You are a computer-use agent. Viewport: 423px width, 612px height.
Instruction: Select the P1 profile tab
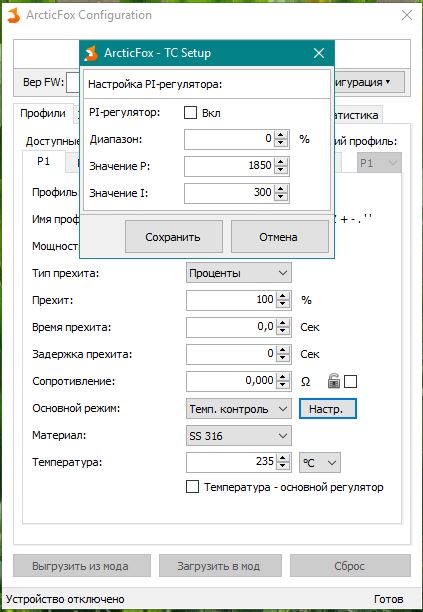tap(43, 161)
